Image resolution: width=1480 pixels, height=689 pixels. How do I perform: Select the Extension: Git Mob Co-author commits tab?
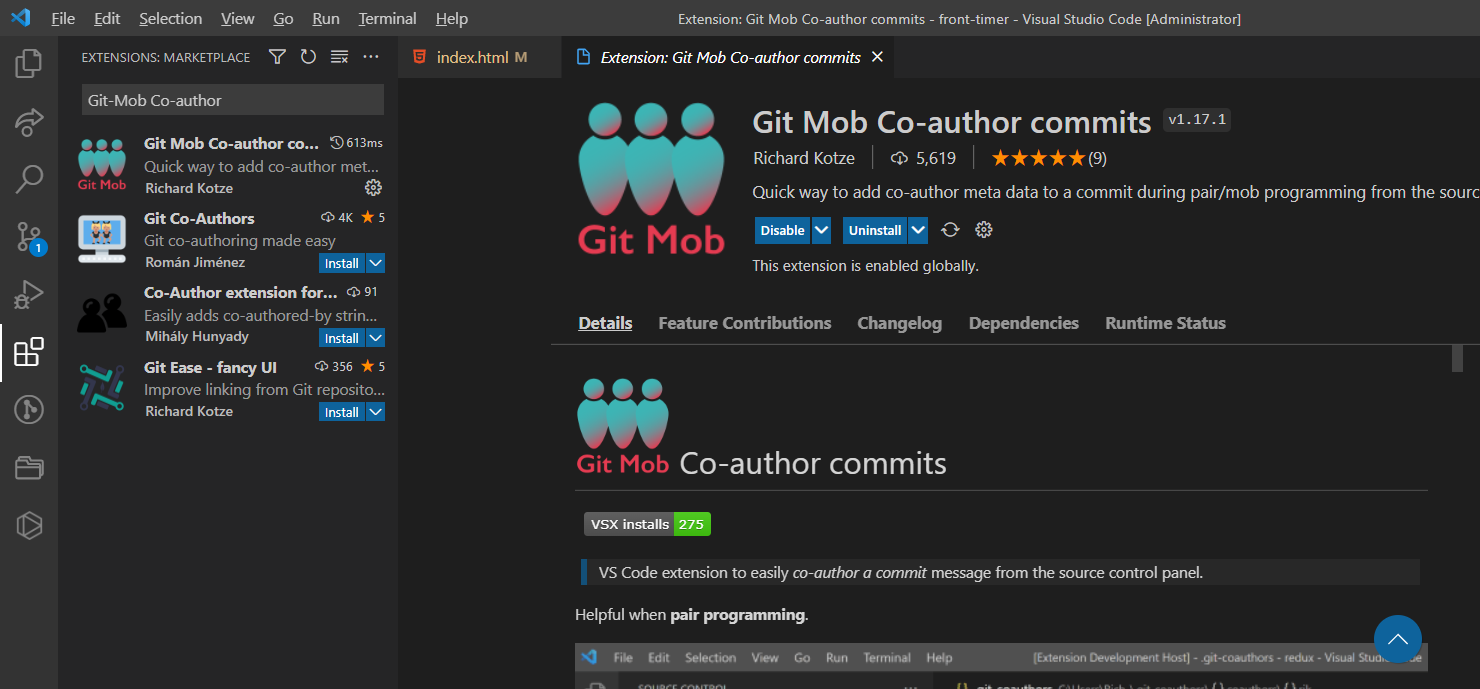(x=728, y=57)
